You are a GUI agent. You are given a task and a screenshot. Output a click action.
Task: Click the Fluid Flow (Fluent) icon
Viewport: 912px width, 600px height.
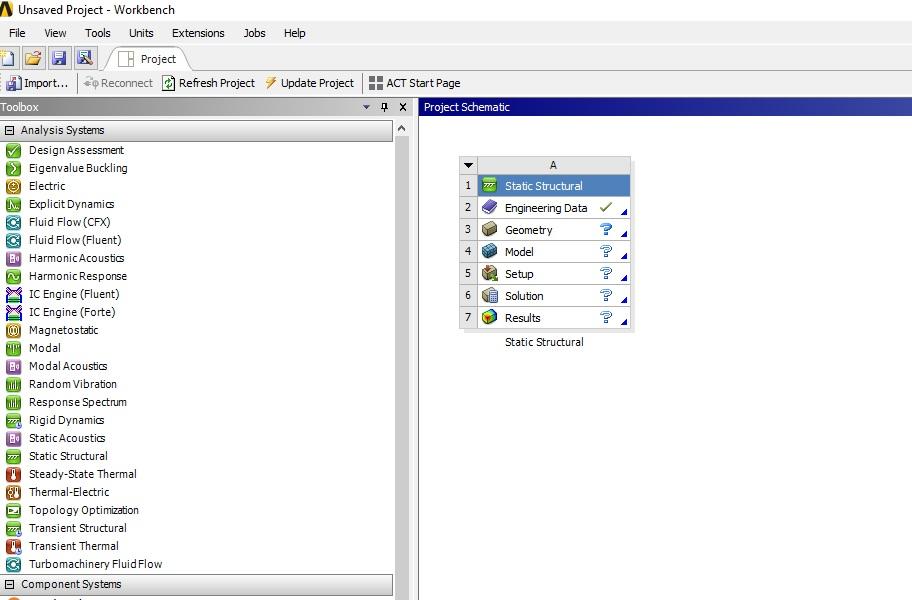click(13, 241)
